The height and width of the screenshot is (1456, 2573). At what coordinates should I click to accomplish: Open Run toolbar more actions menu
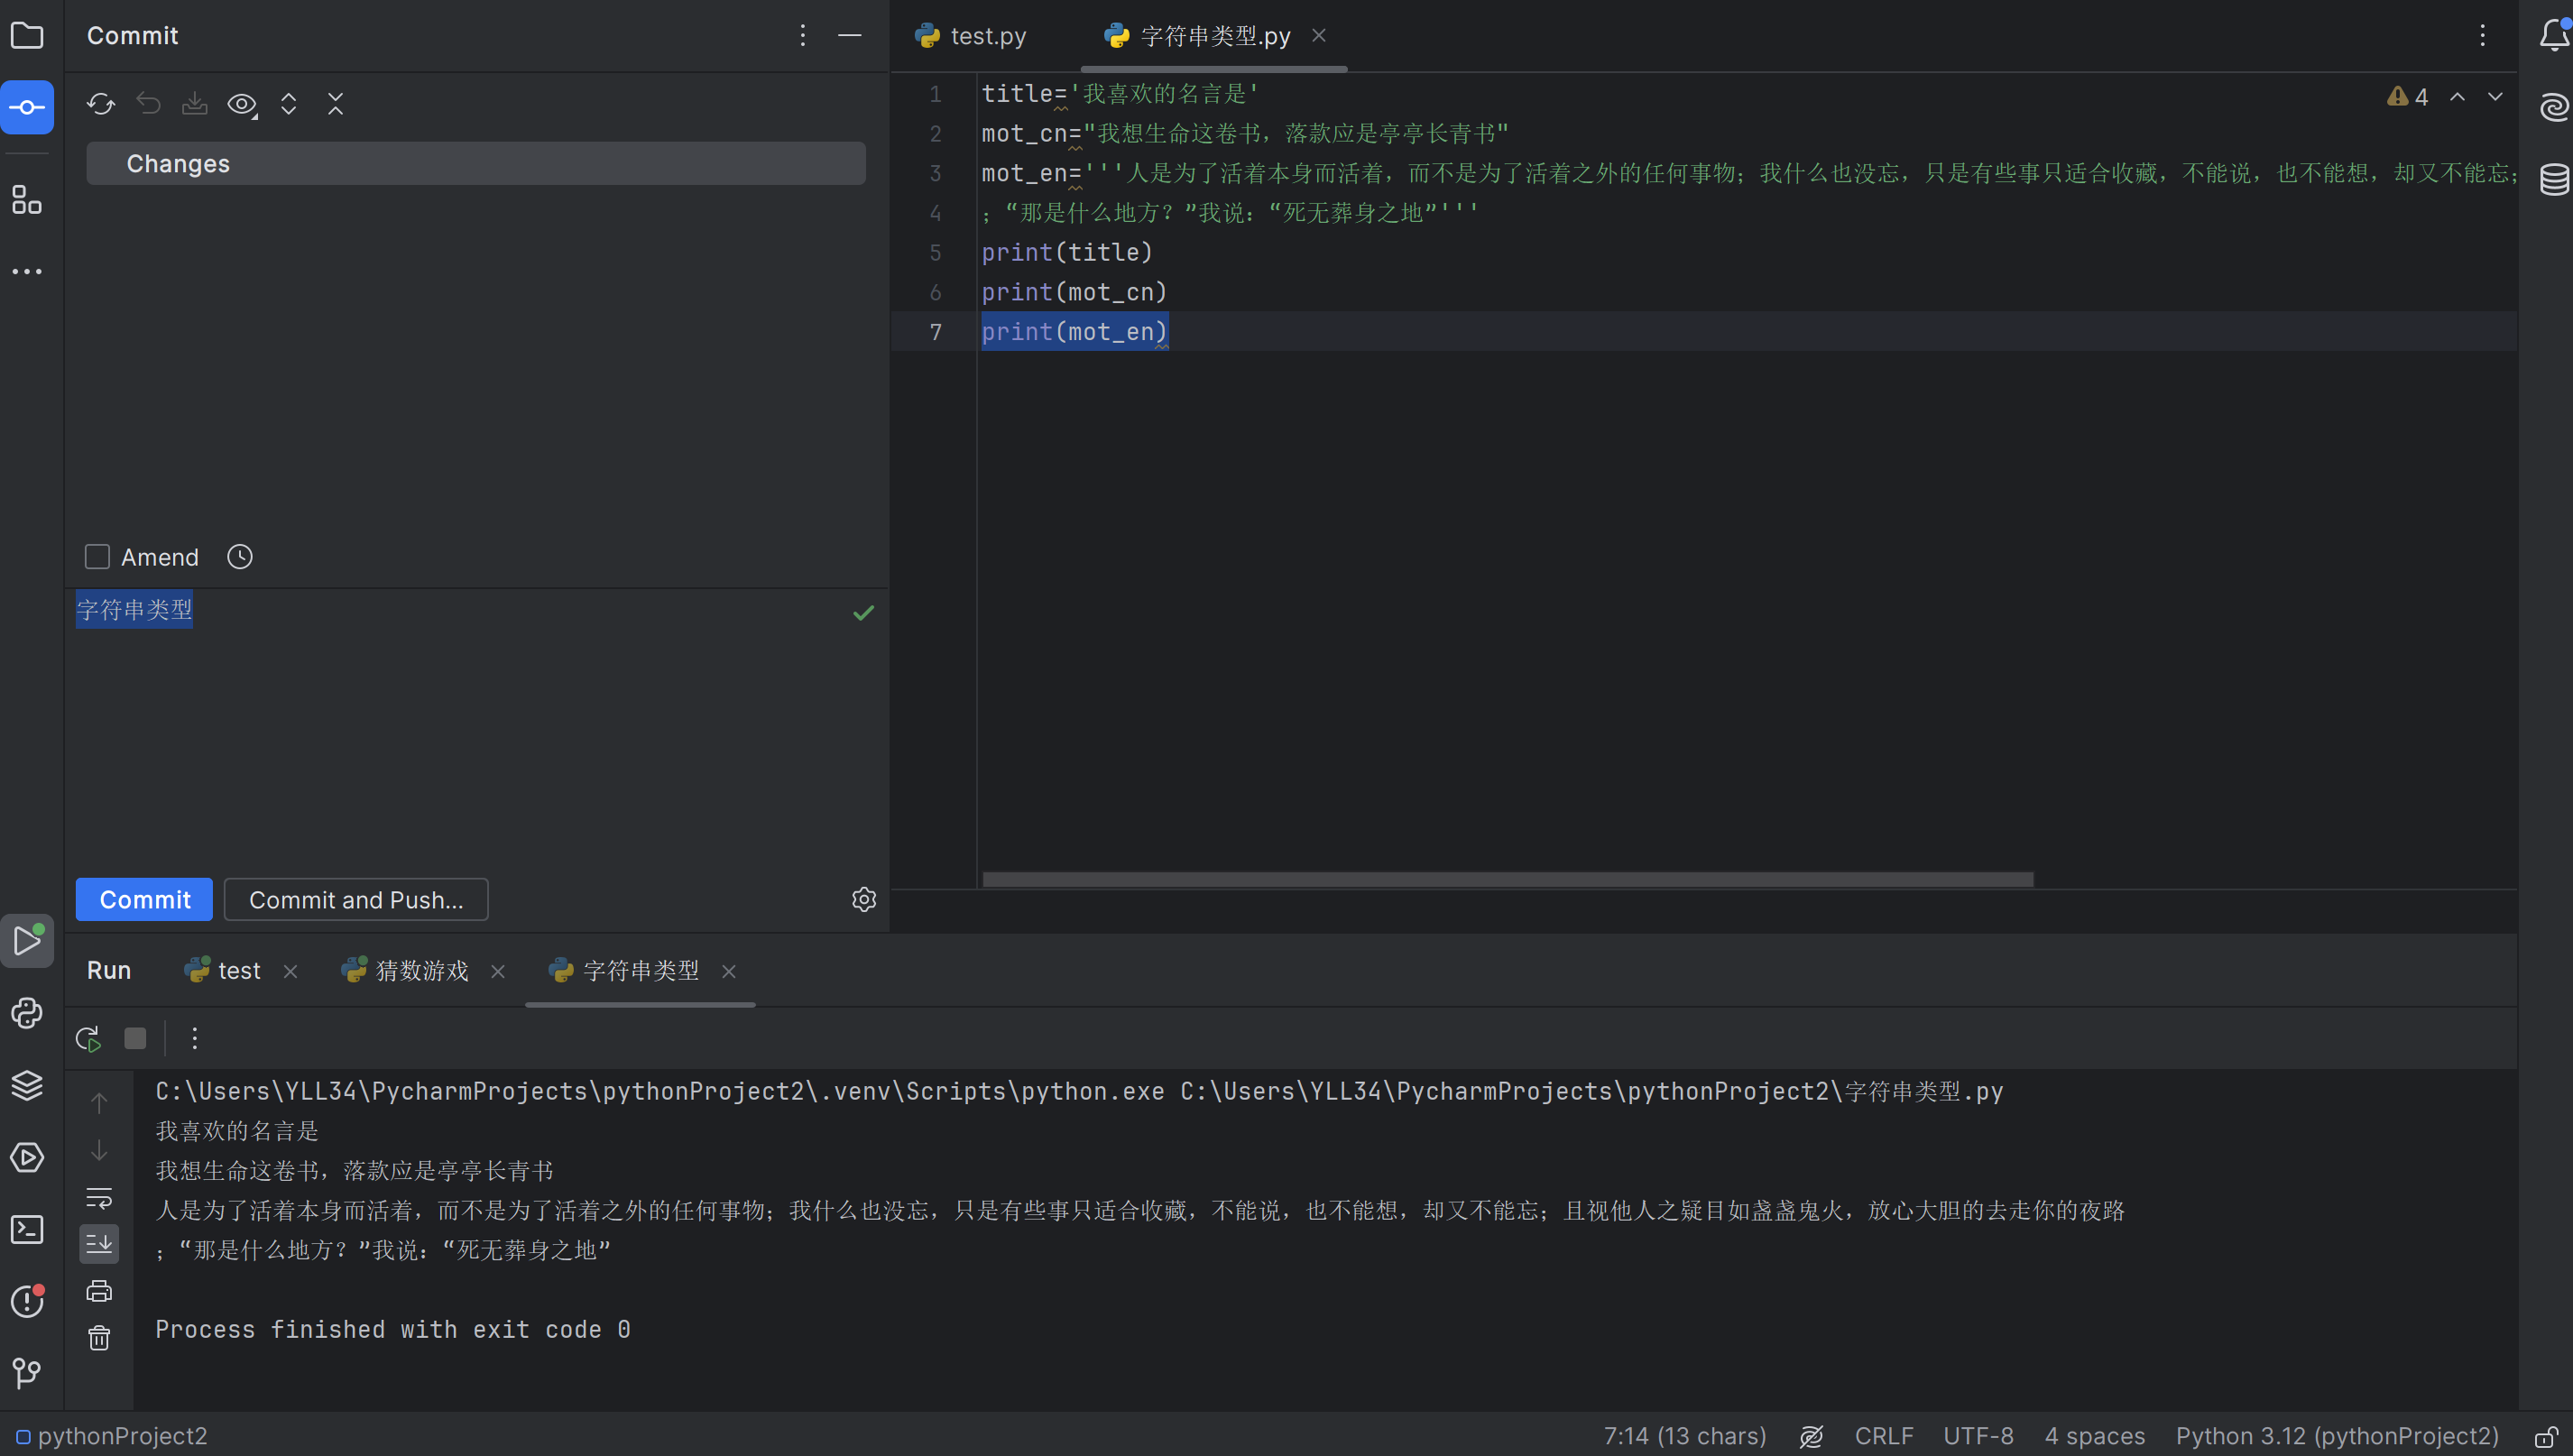[x=194, y=1039]
